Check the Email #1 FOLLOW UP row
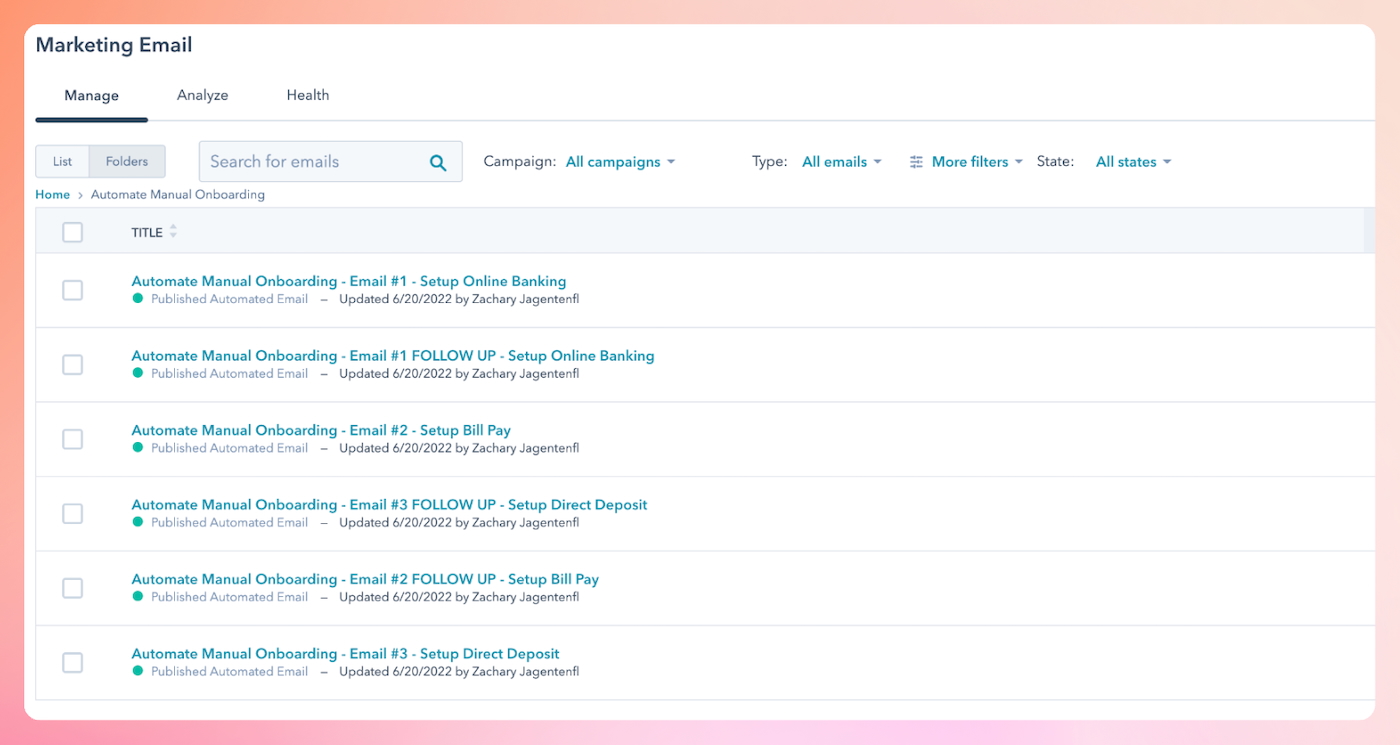 [72, 365]
